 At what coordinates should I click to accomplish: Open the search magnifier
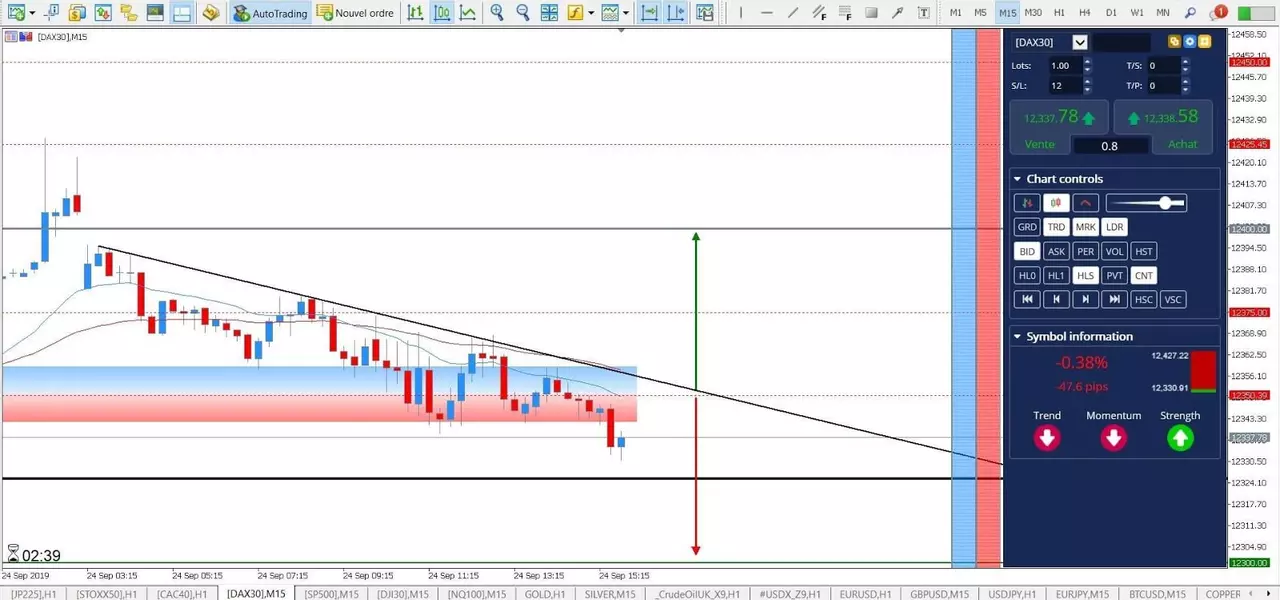(x=1190, y=13)
